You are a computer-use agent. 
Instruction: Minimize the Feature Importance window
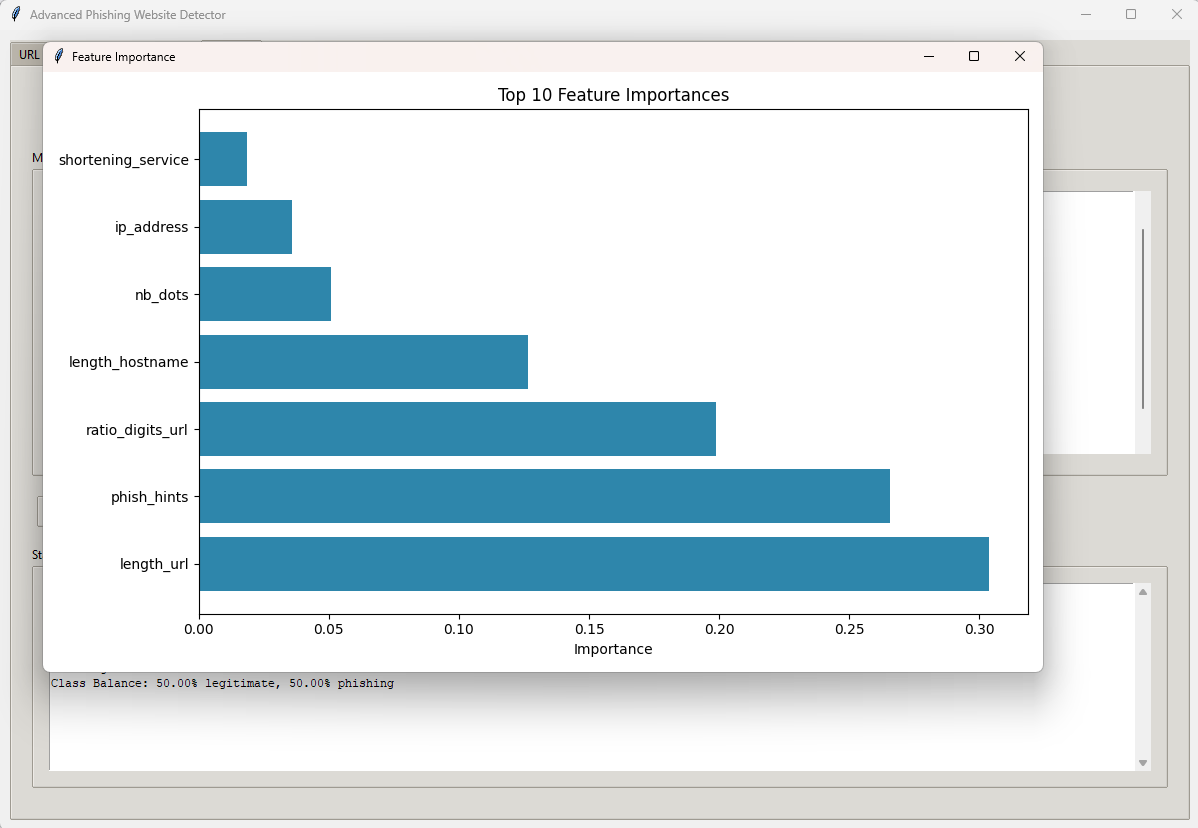coord(928,57)
